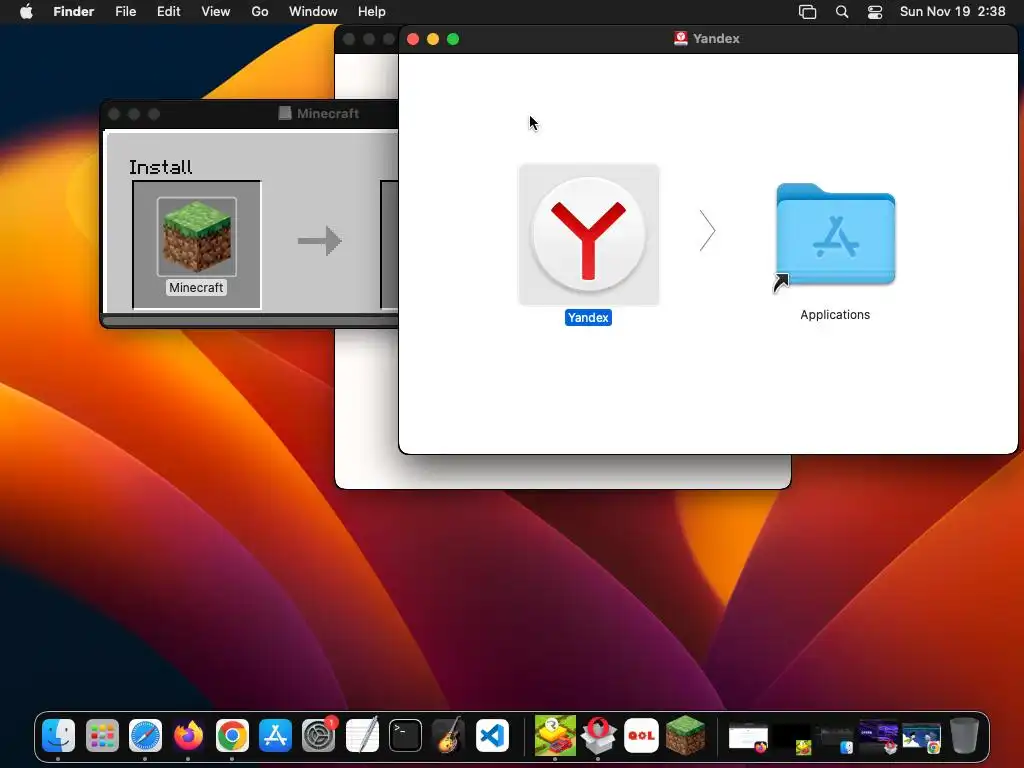Open Minecraft block icon in Dock
The width and height of the screenshot is (1024, 768).
(x=685, y=736)
